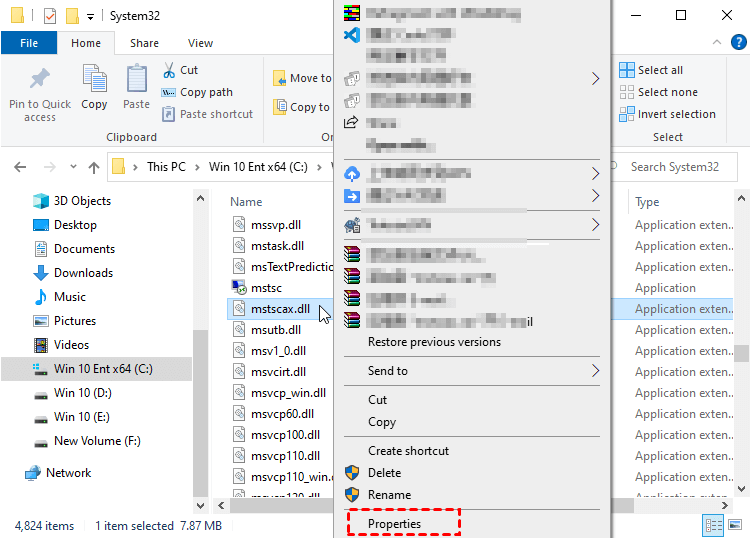Select the msutb.dll file

[275, 330]
